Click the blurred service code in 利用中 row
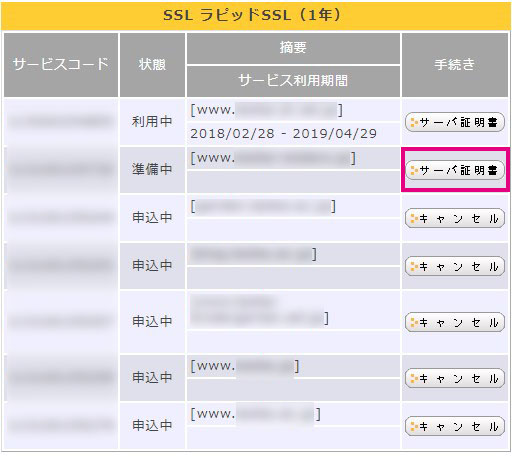The image size is (515, 456). (61, 122)
